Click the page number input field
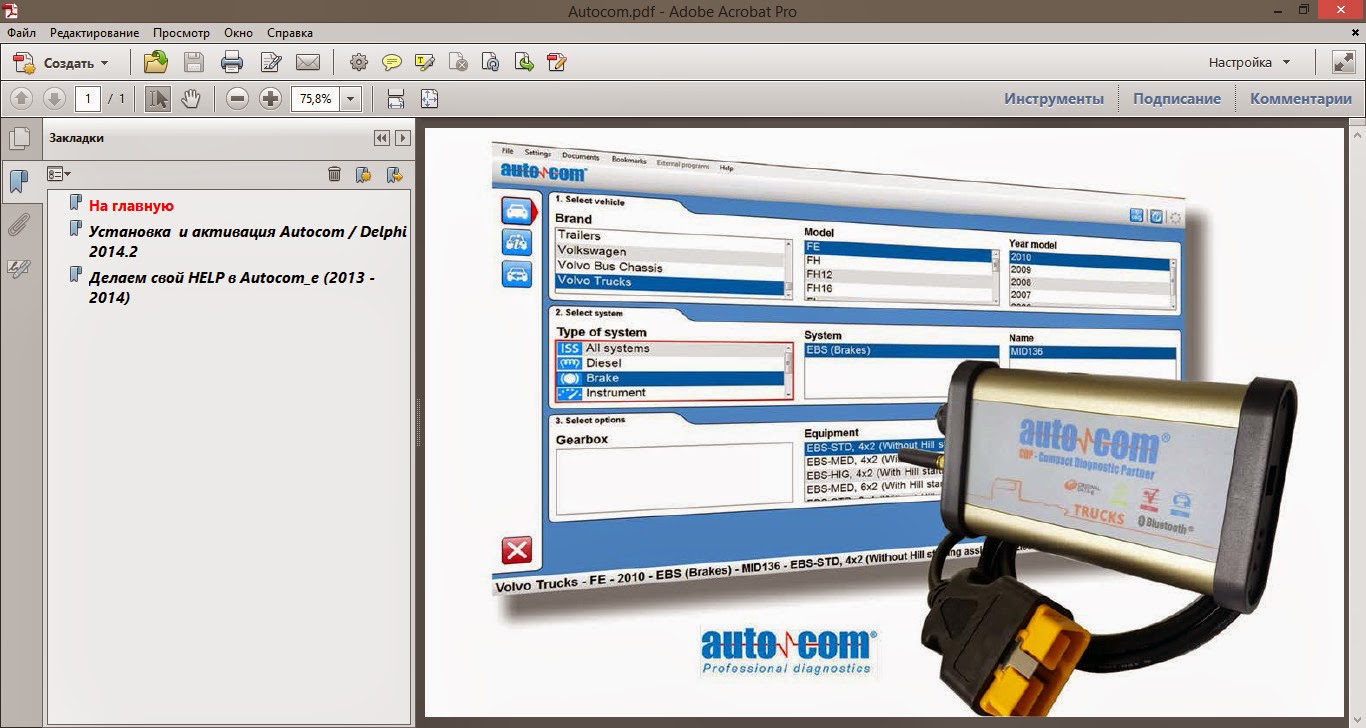 tap(88, 99)
